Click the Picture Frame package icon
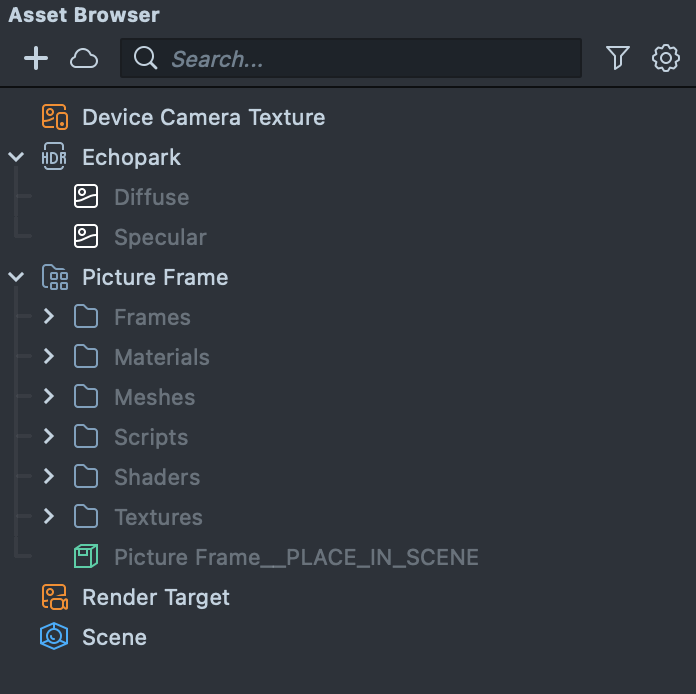Viewport: 696px width, 694px height. pyautogui.click(x=55, y=277)
